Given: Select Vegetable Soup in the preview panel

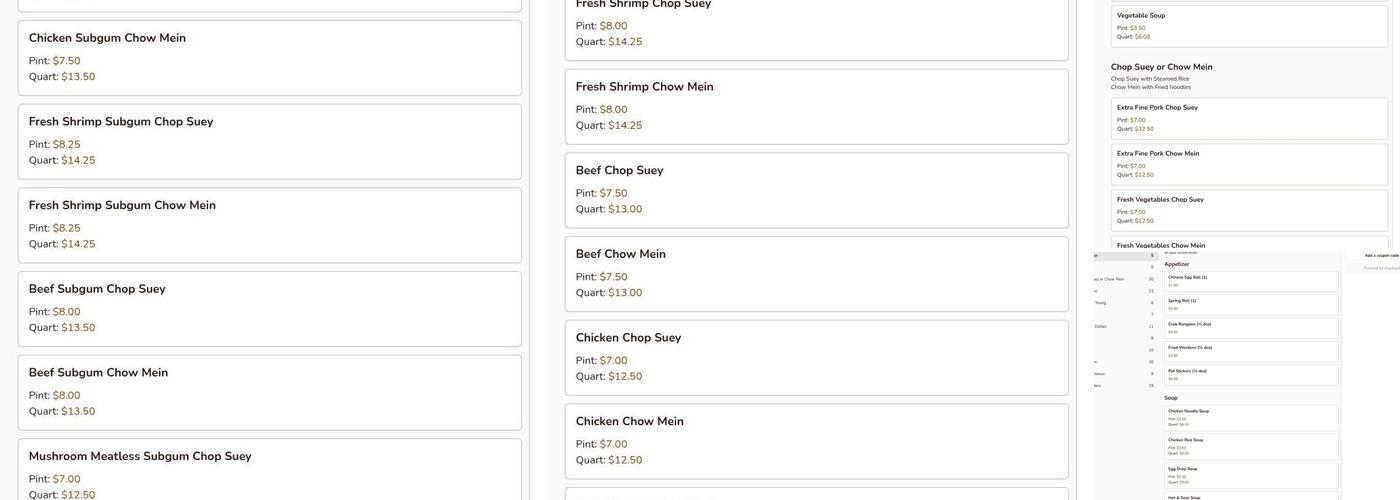Looking at the screenshot, I should (x=1249, y=26).
